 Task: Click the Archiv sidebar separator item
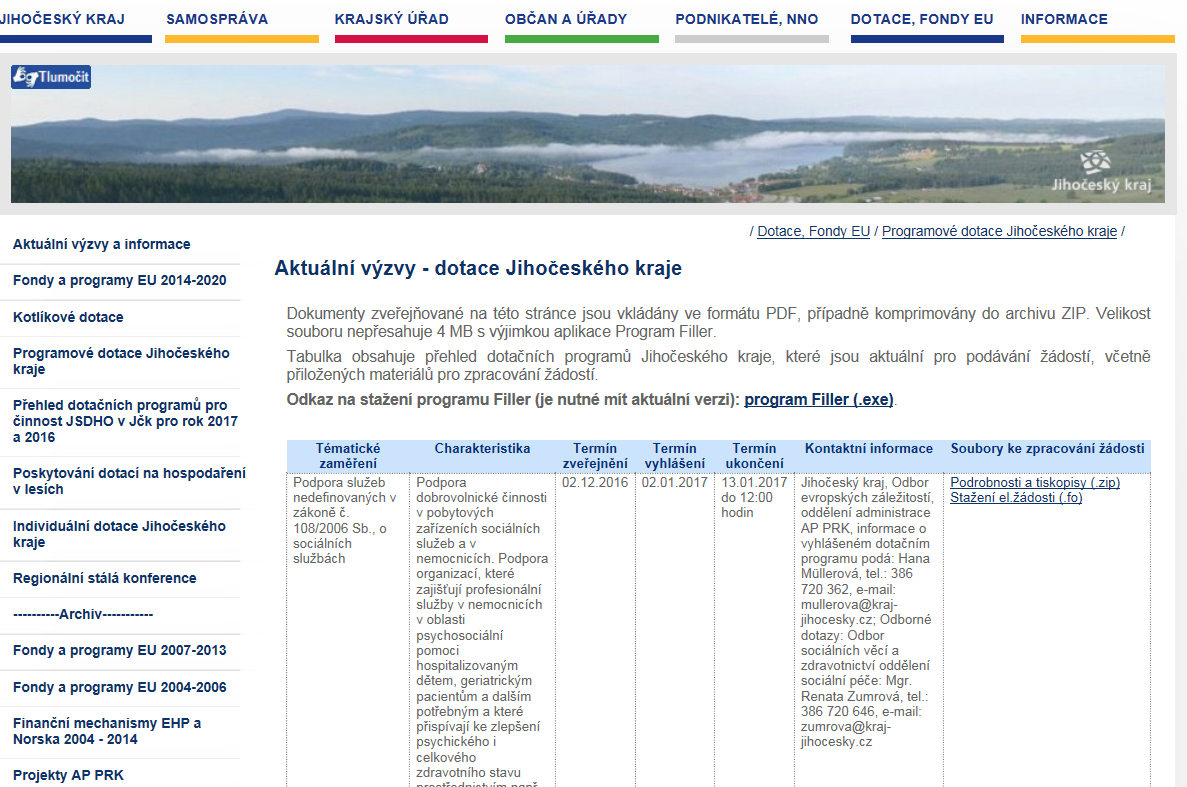click(83, 614)
